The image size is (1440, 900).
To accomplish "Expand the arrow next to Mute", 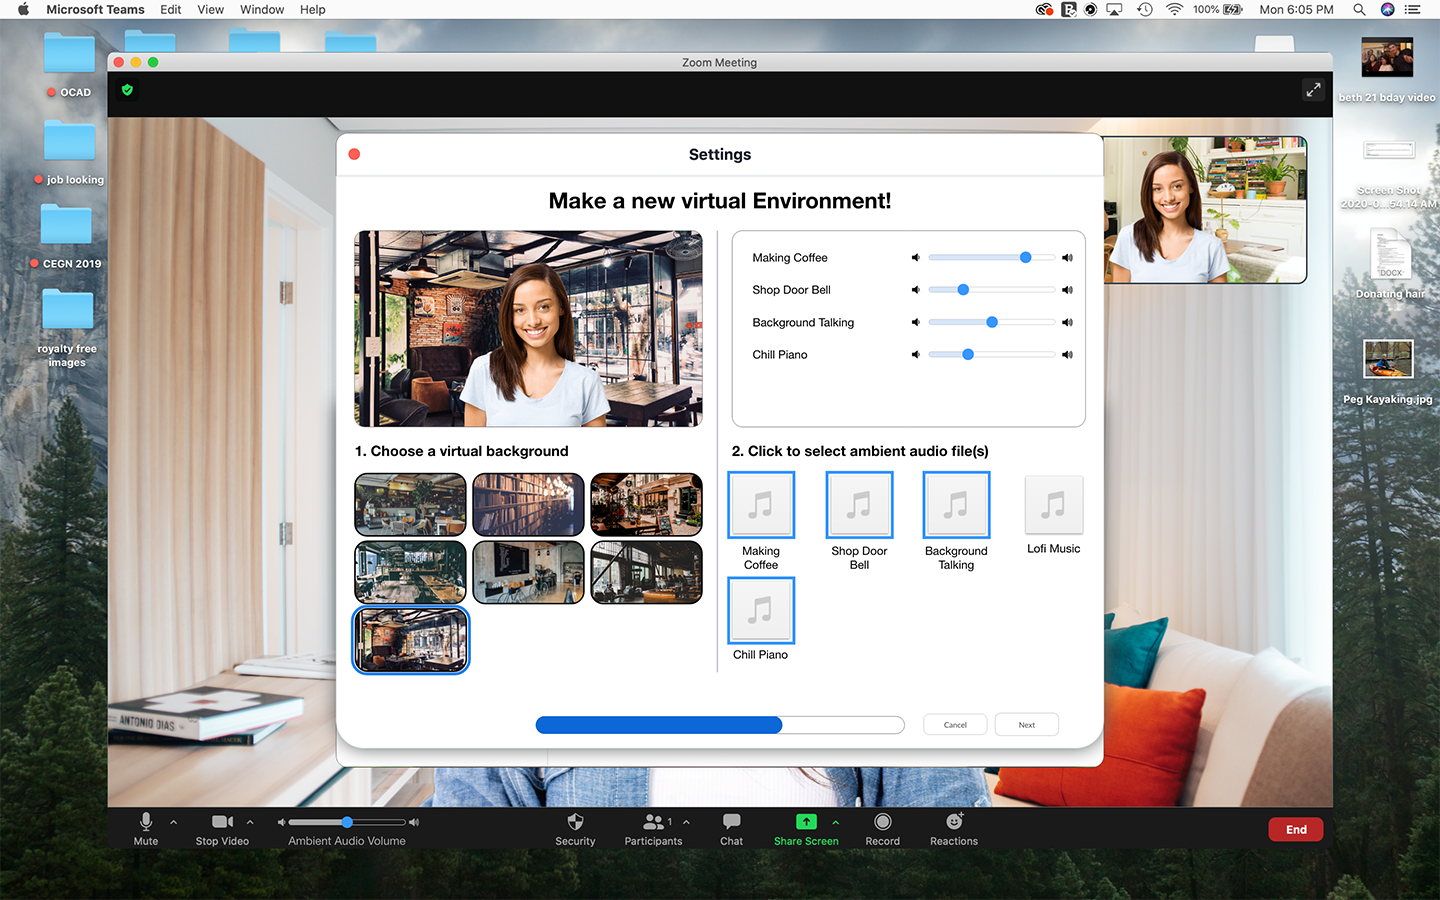I will (174, 822).
